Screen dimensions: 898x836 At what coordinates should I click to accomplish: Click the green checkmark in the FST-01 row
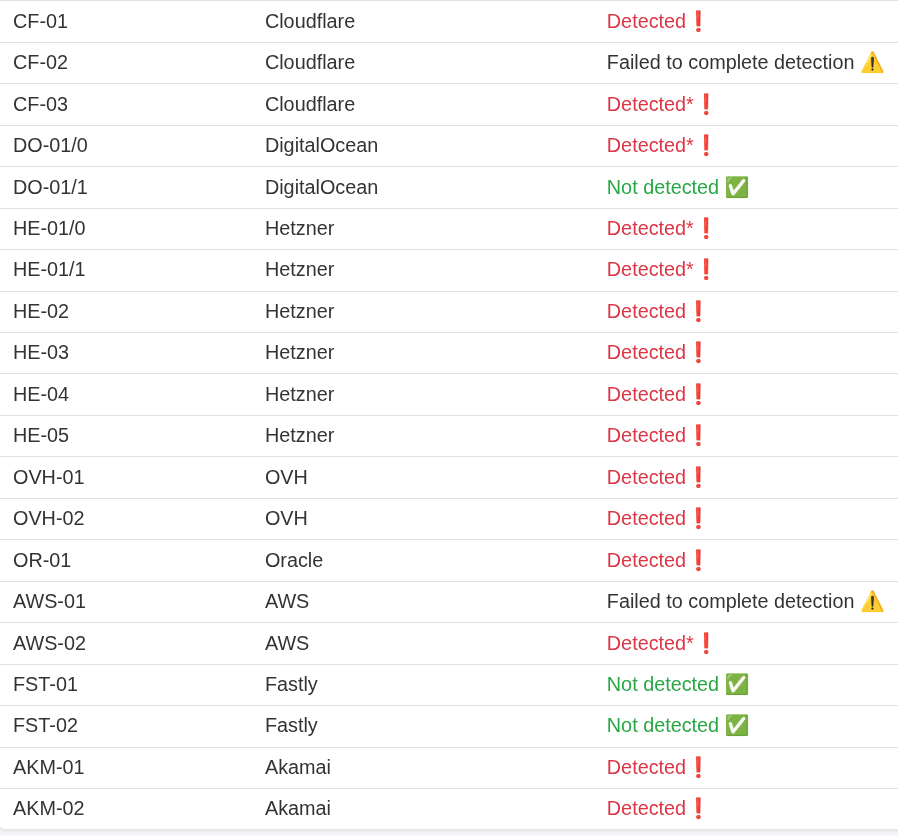736,684
